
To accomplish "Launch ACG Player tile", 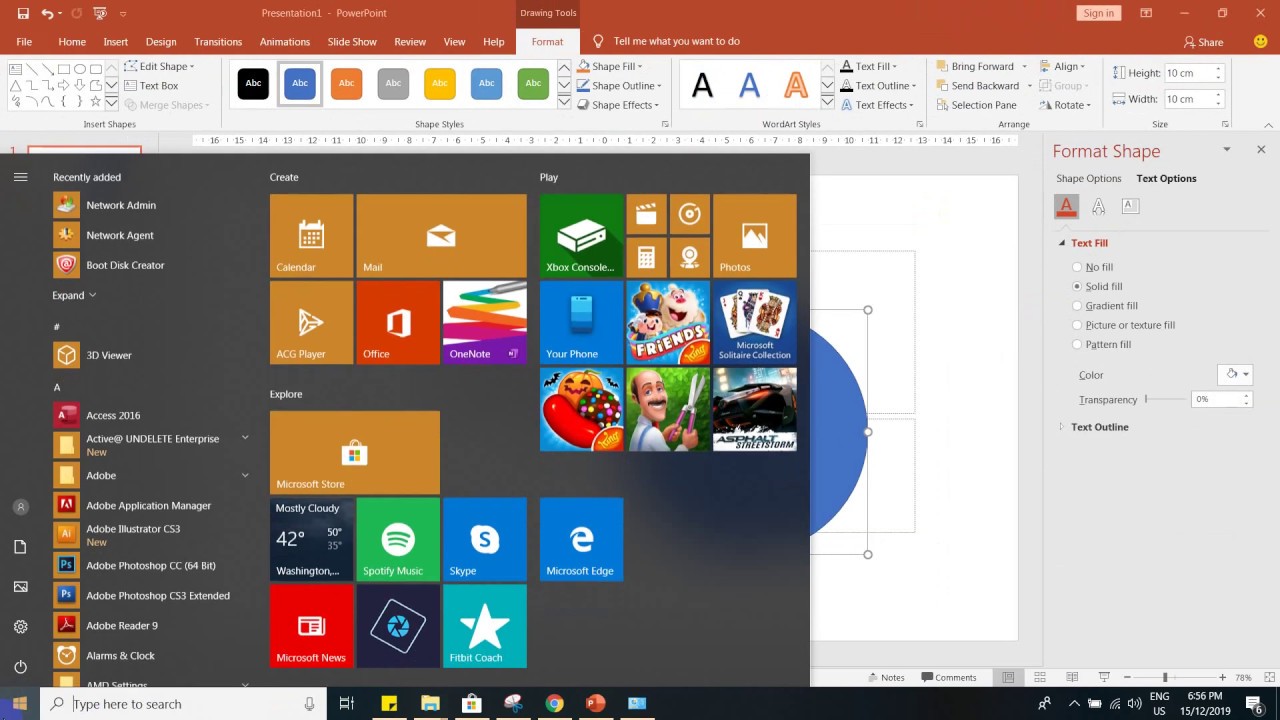I will [311, 322].
